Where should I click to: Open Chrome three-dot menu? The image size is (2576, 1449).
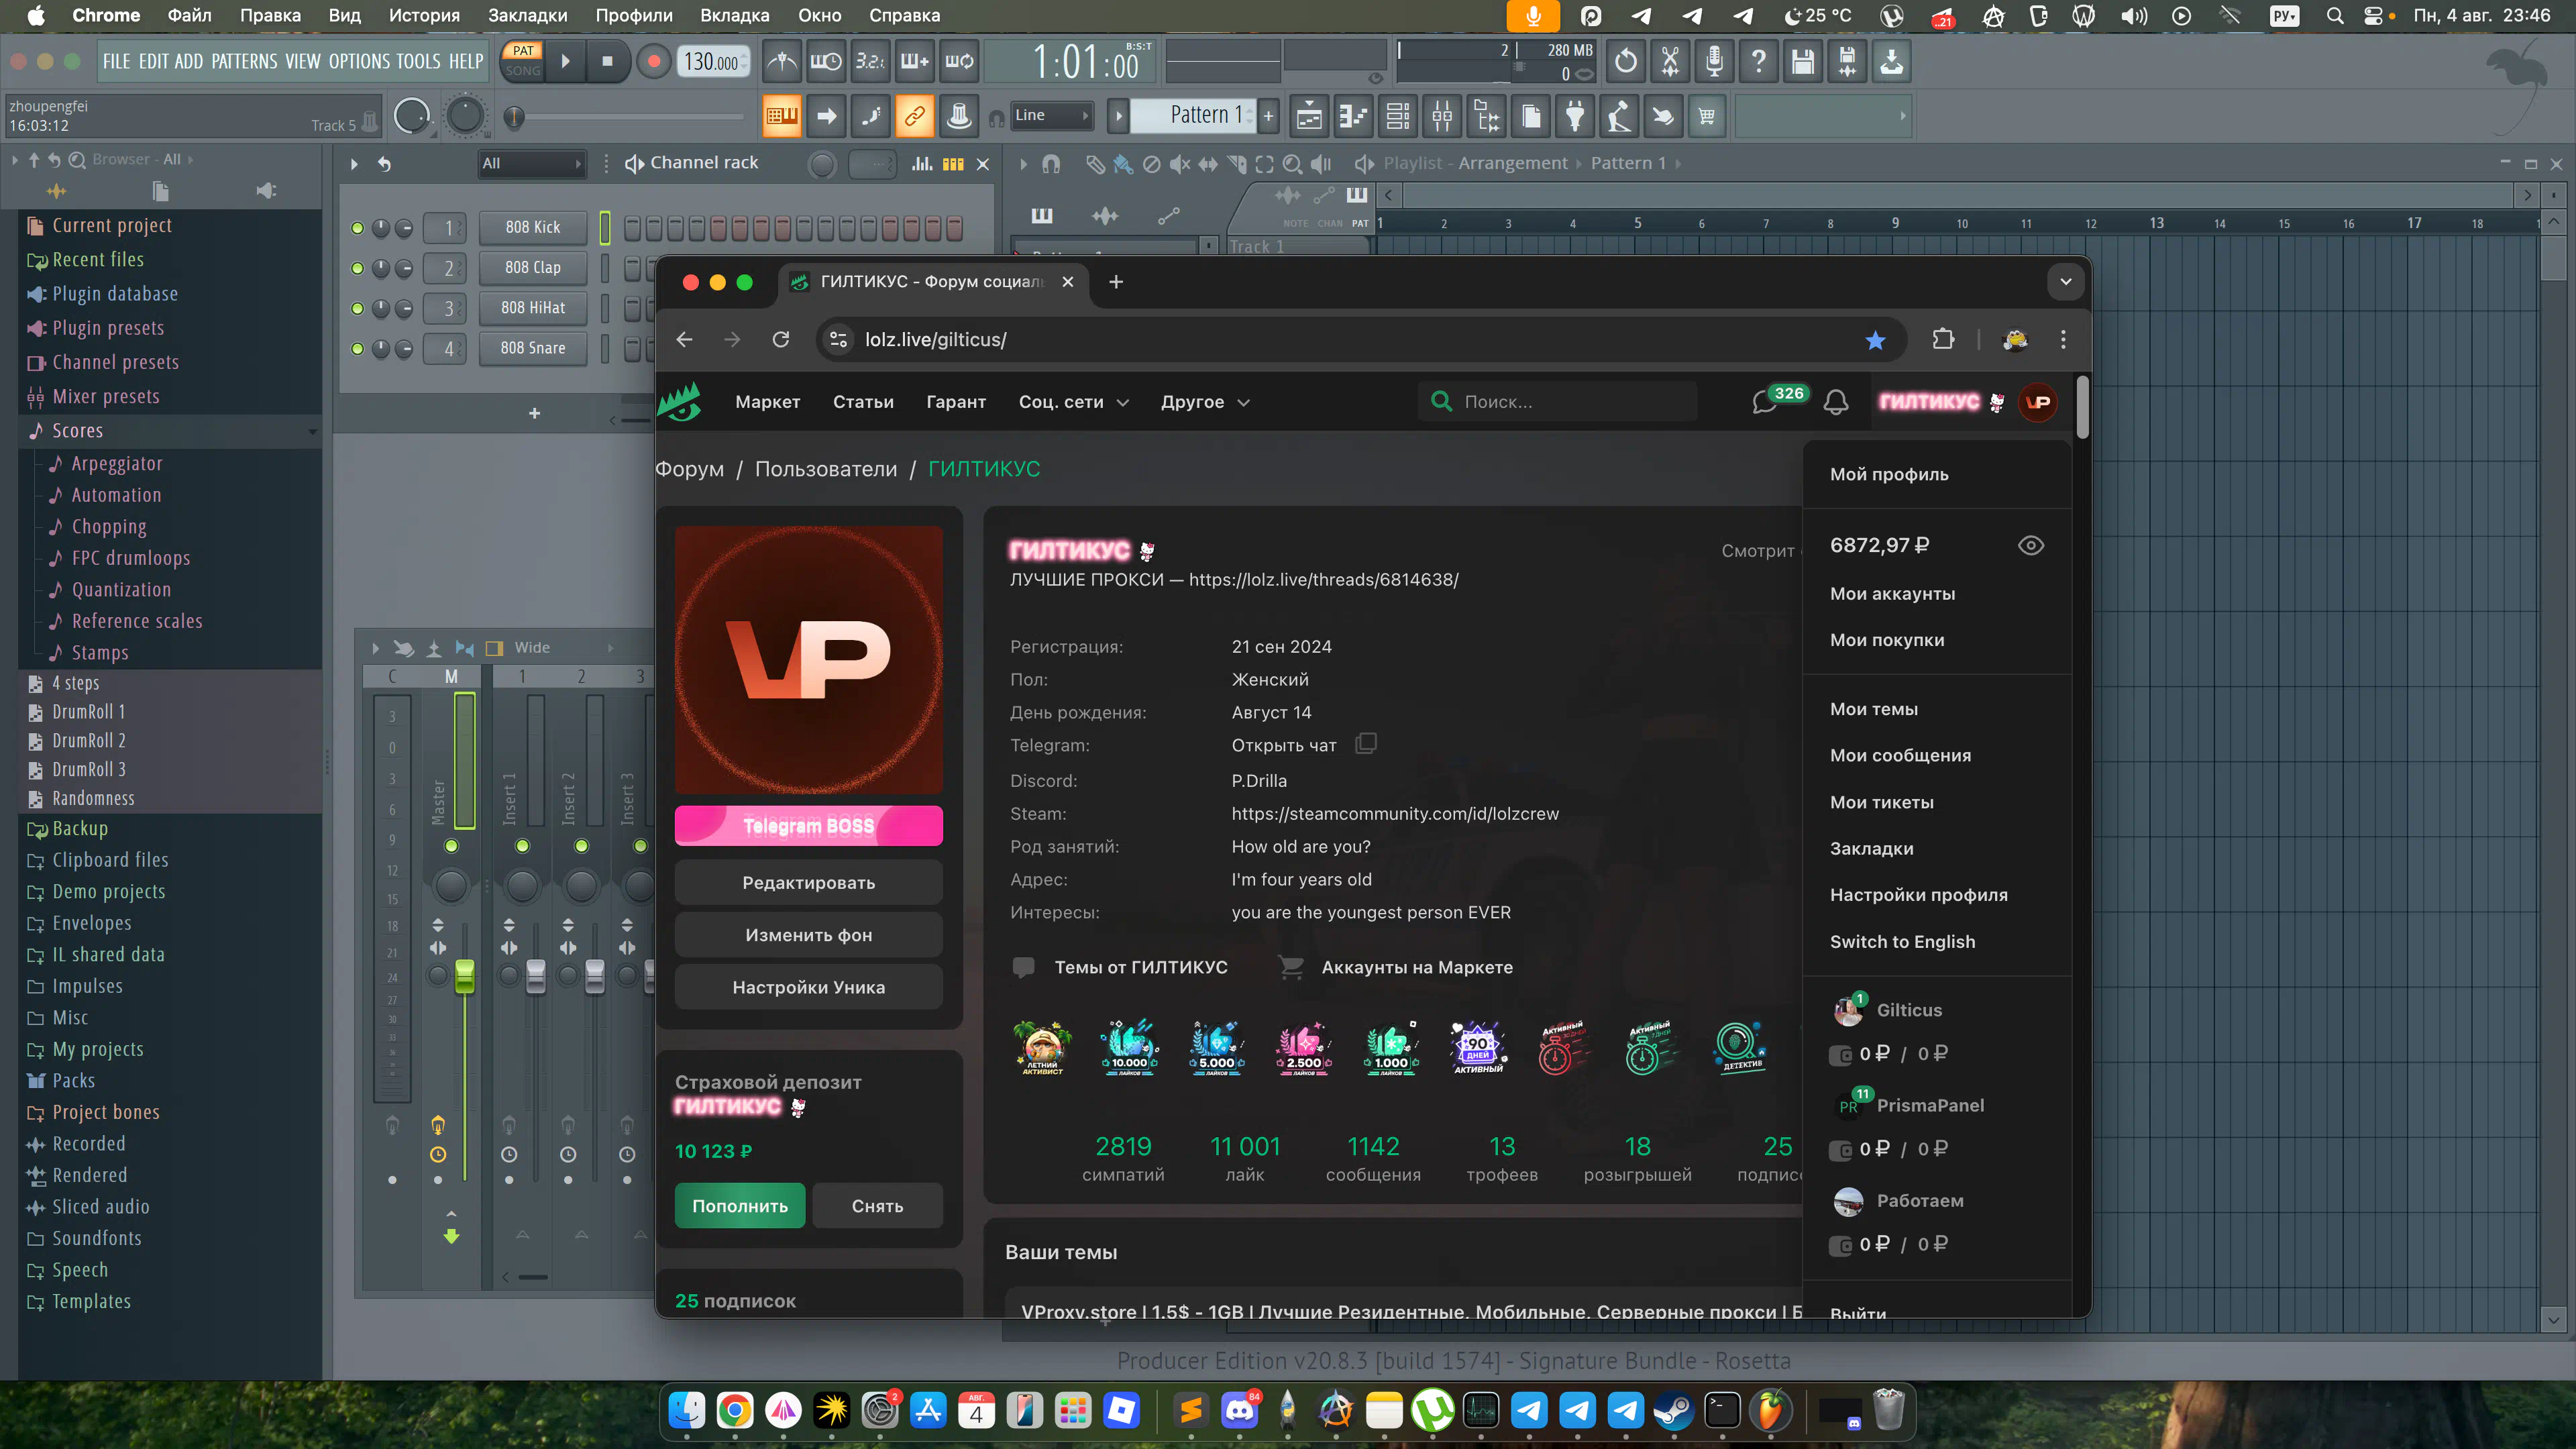(x=2063, y=339)
